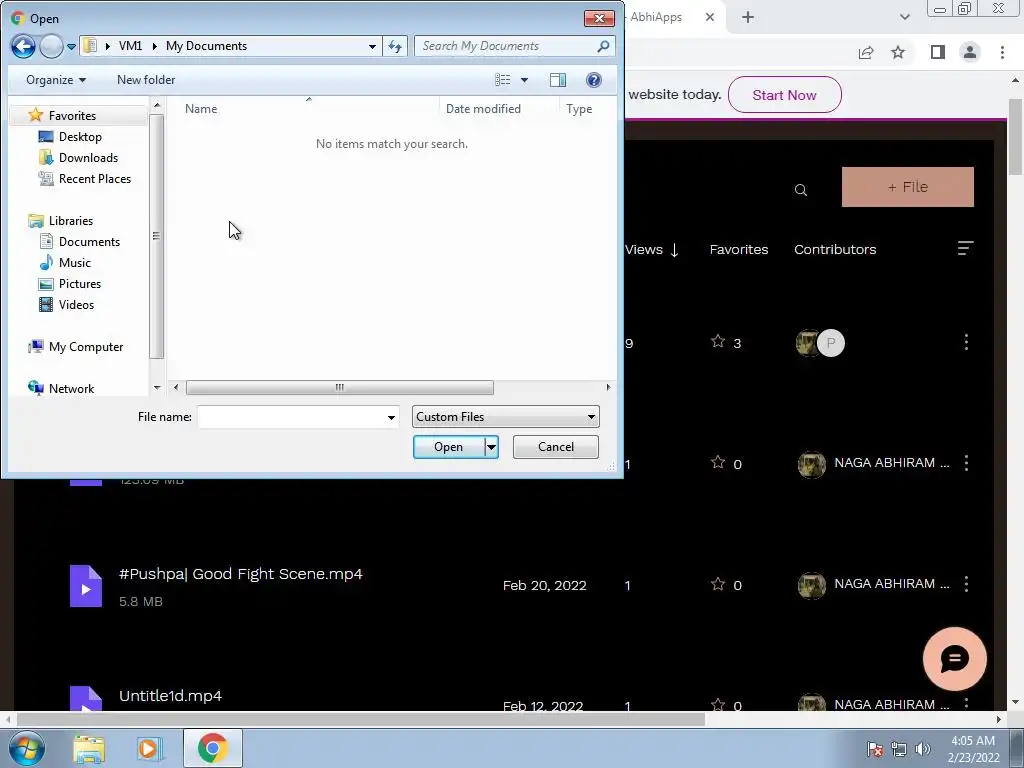Open Chrome tab search chevron
The image size is (1024, 768).
904,18
